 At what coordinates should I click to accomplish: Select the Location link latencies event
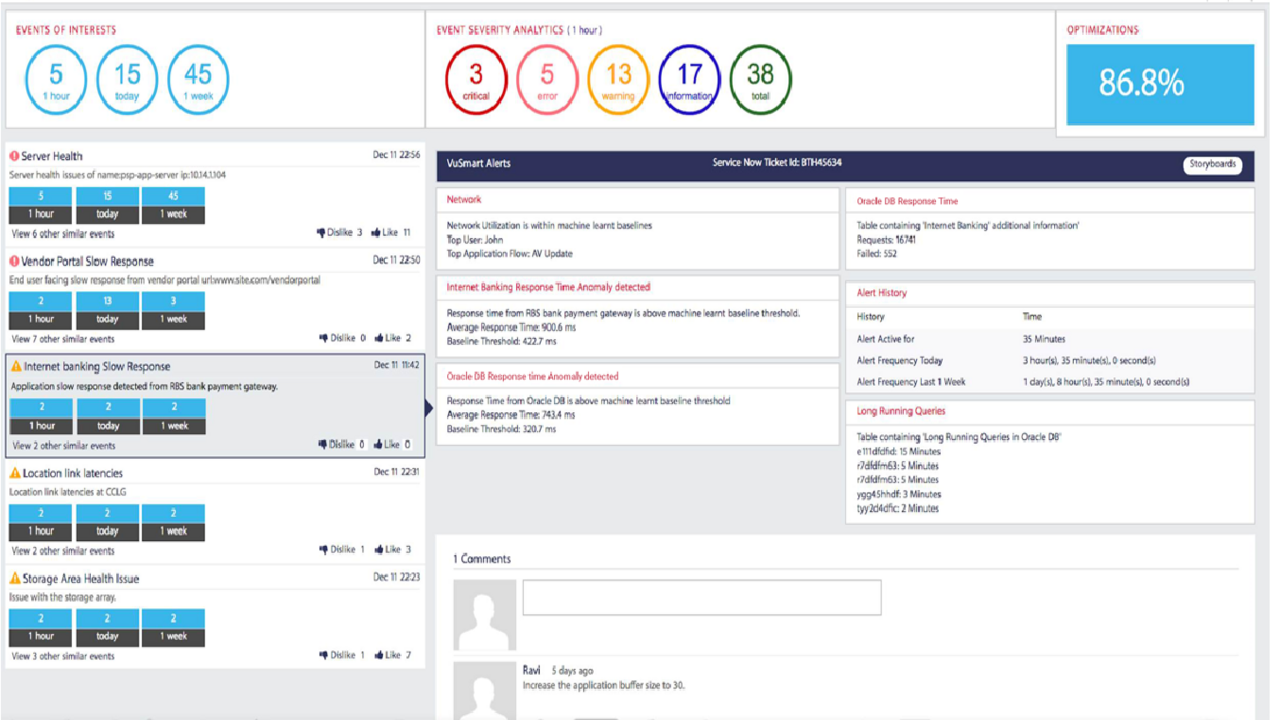[72, 473]
